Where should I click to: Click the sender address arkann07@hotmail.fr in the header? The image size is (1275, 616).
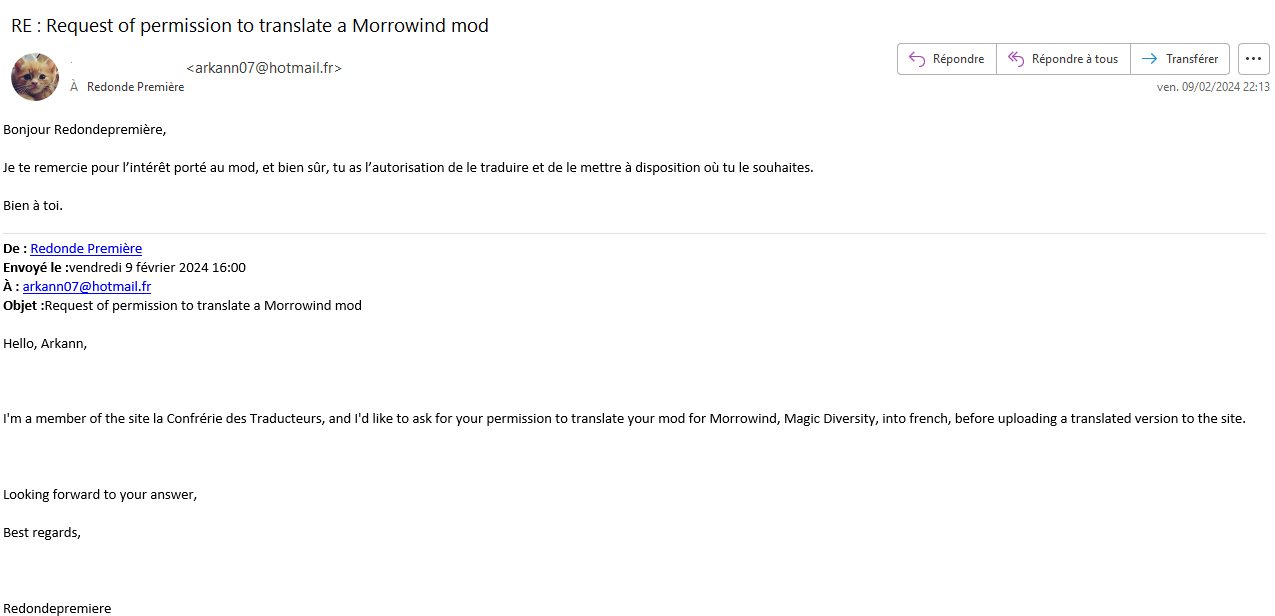pos(264,68)
